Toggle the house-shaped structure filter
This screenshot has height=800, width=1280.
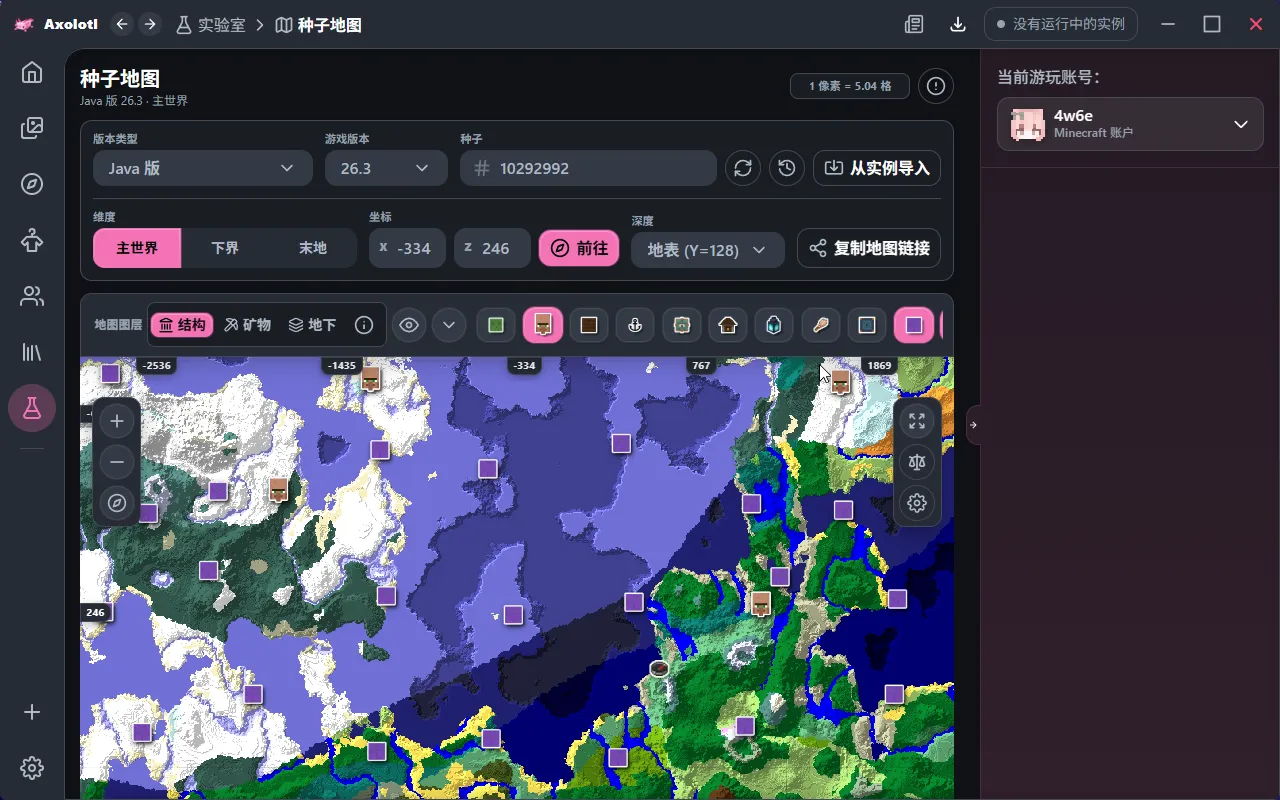point(728,325)
